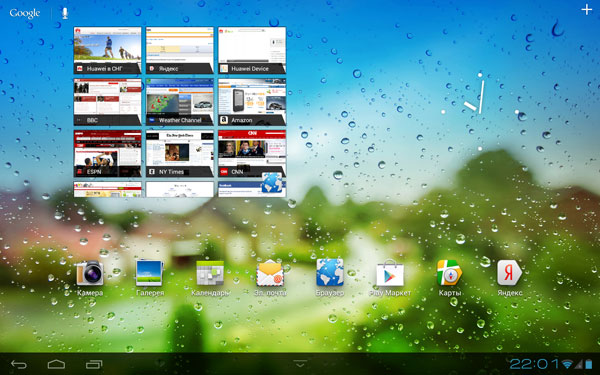Tap the Home navigation button

[56, 364]
